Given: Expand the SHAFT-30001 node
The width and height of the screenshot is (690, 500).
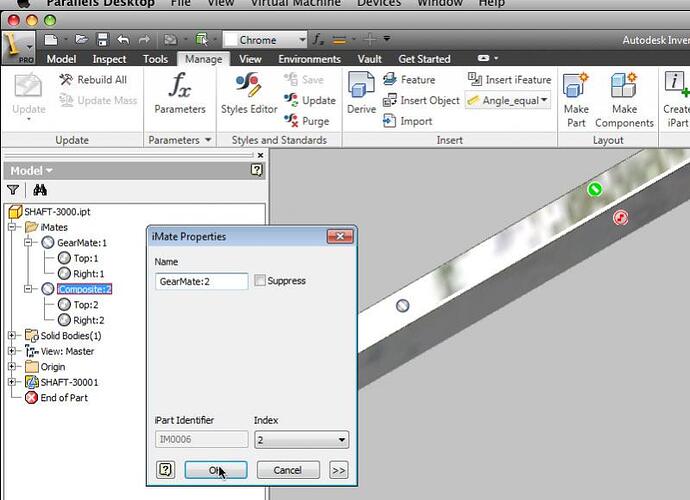Looking at the screenshot, I should coord(12,382).
